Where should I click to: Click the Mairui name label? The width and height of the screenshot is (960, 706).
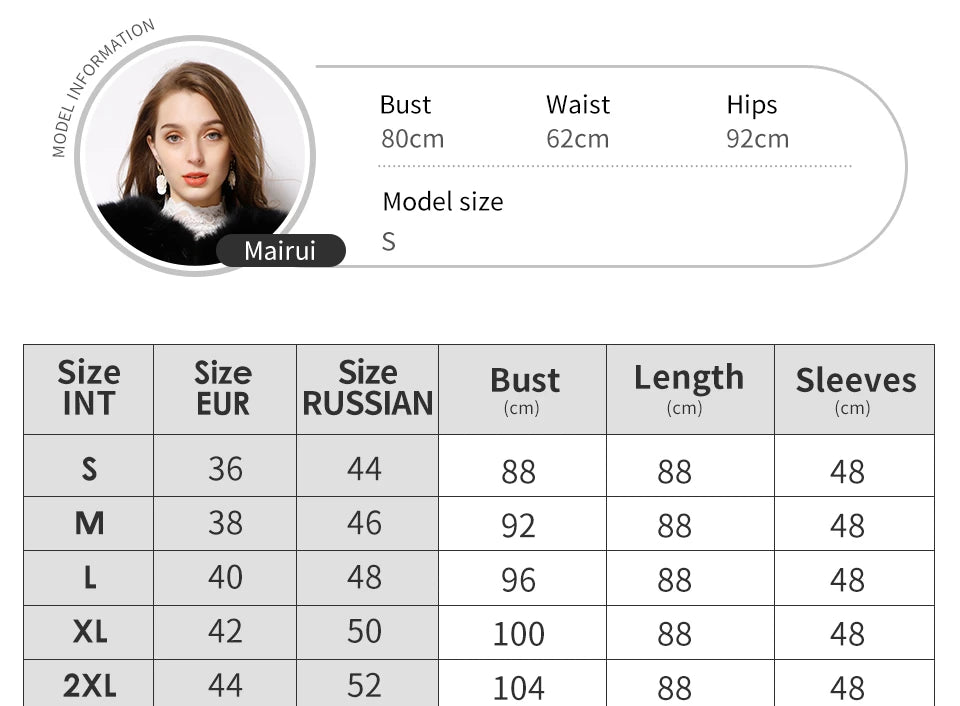280,250
